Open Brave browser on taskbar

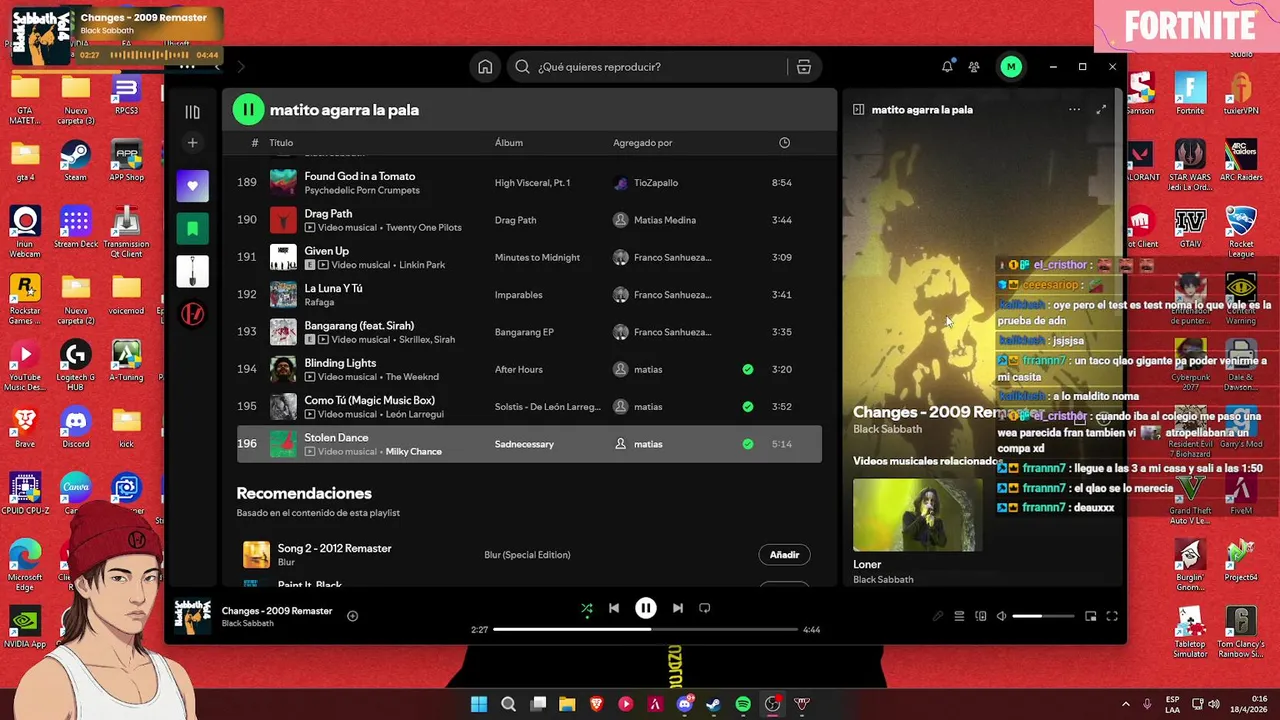[x=597, y=704]
